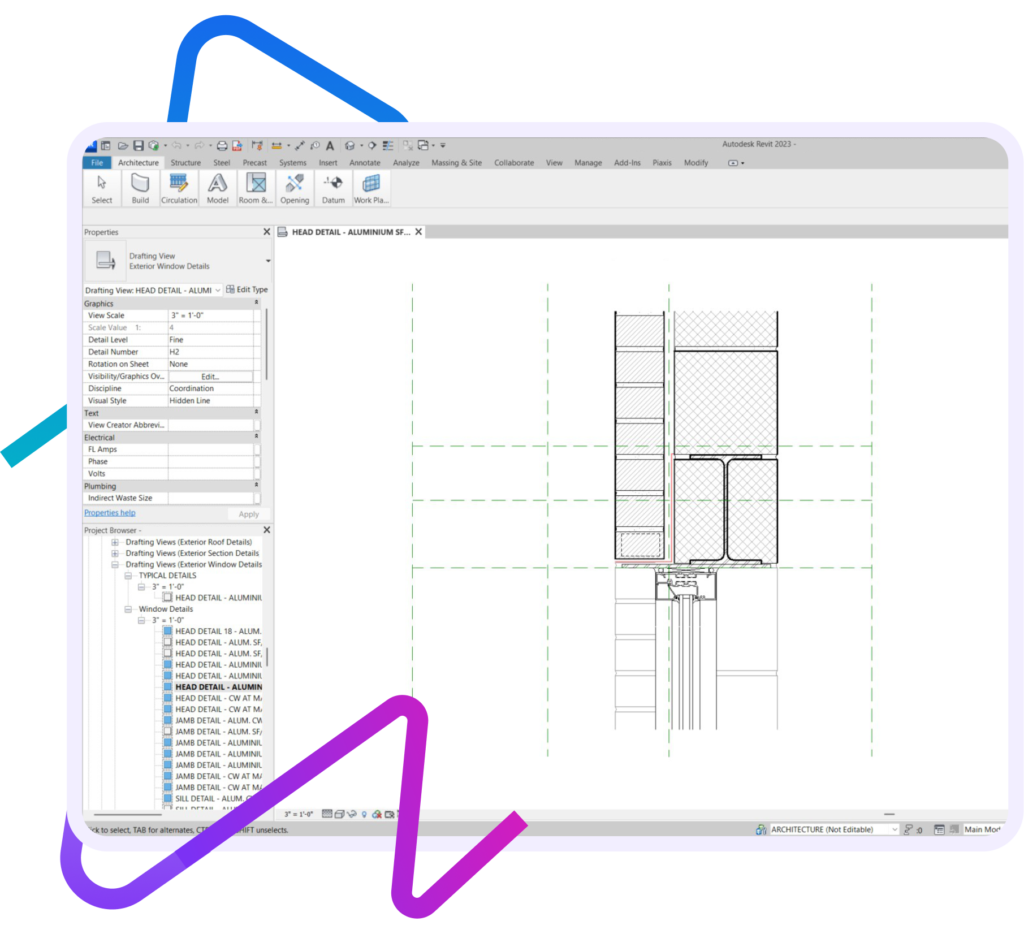Click the Model ribbon icon

(x=217, y=187)
